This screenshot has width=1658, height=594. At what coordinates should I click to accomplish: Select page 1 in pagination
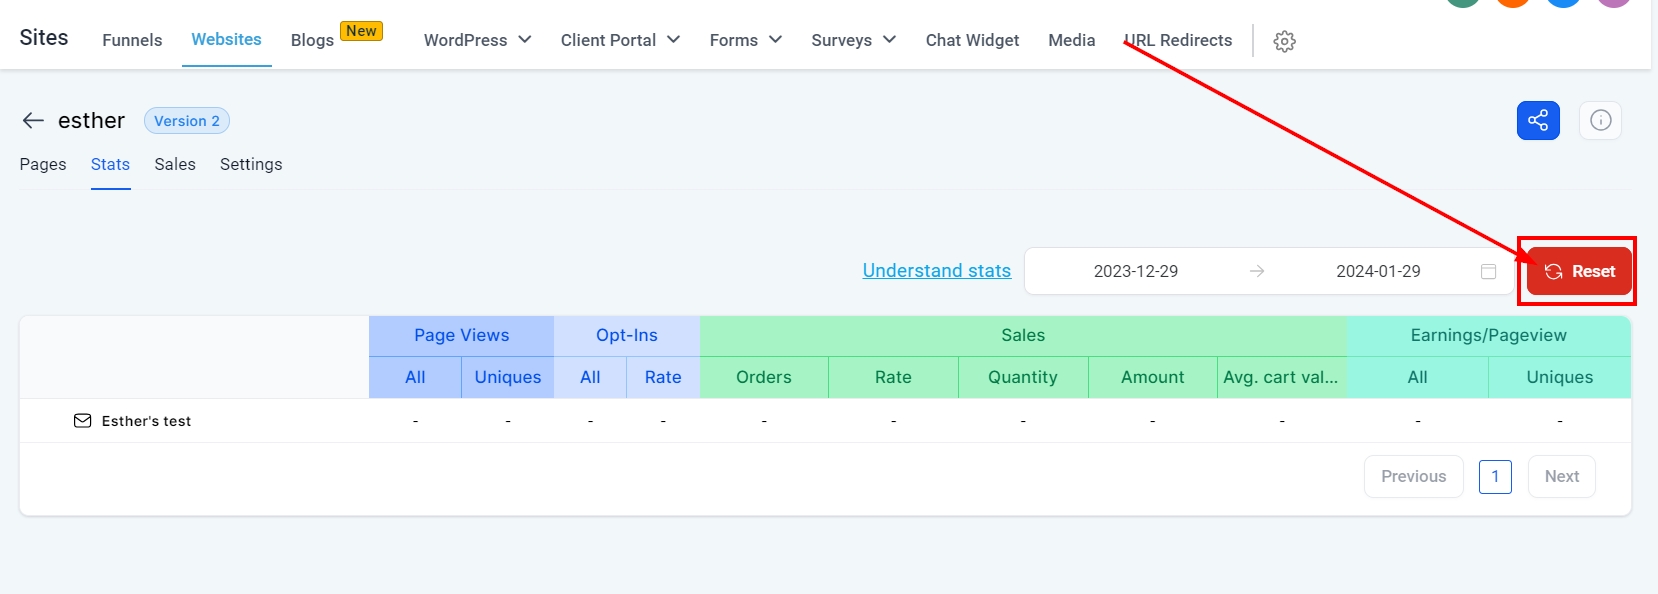click(x=1495, y=476)
